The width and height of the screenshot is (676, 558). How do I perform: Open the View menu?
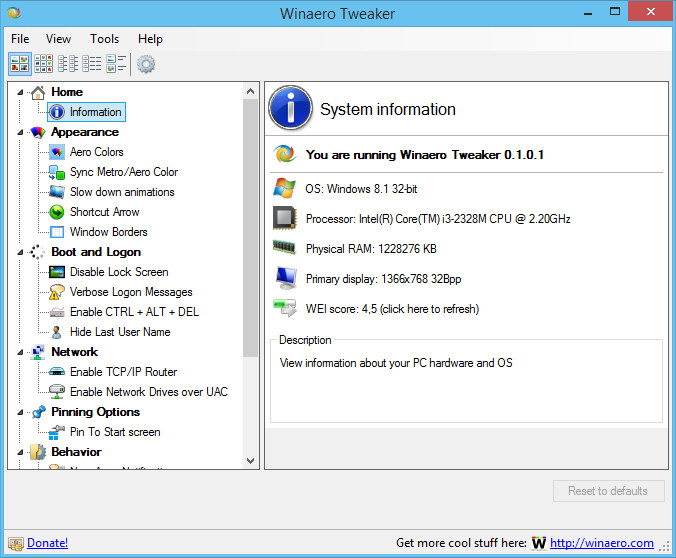59,39
